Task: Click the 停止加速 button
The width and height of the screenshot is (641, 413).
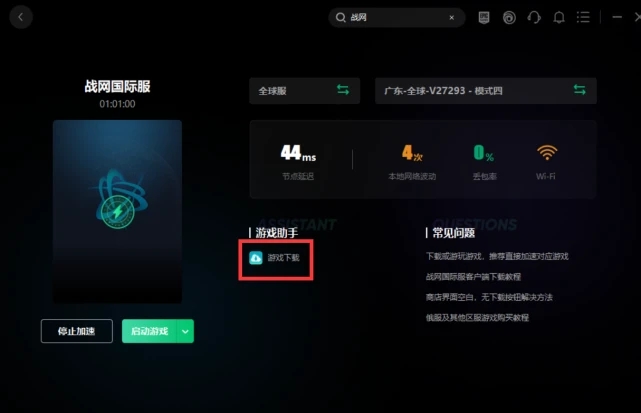Action: coord(76,331)
